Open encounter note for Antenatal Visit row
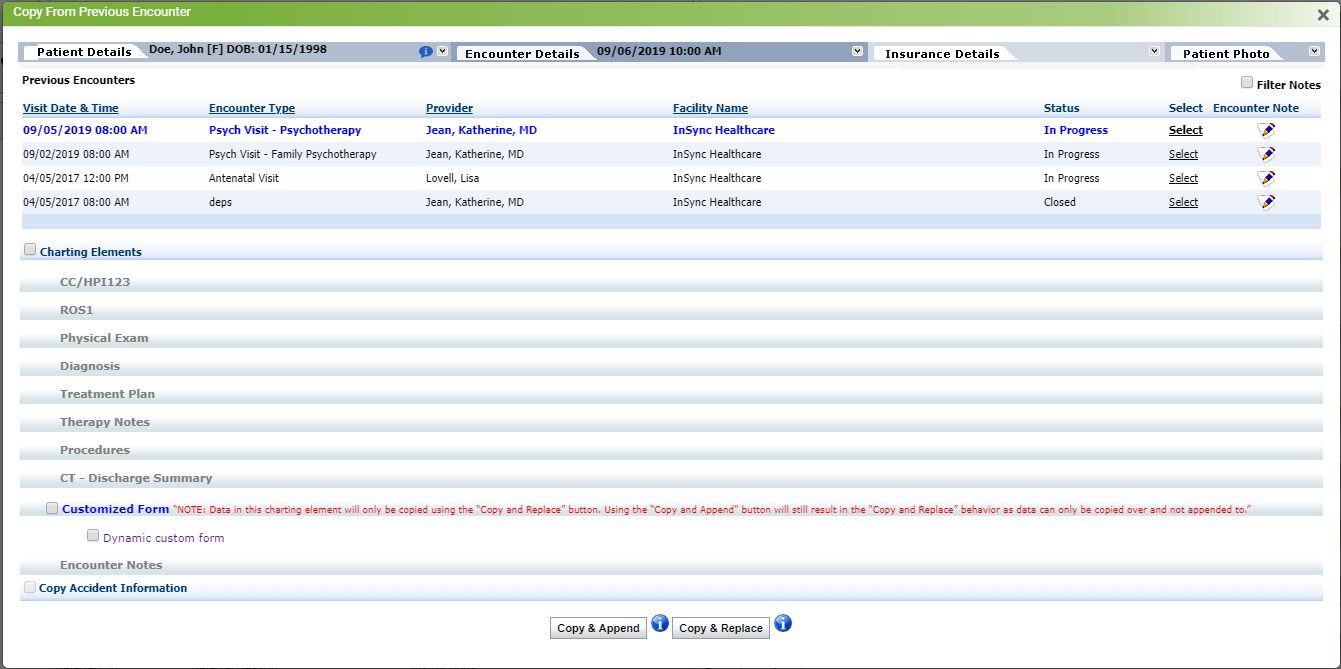Image resolution: width=1341 pixels, height=669 pixels. point(1266,178)
